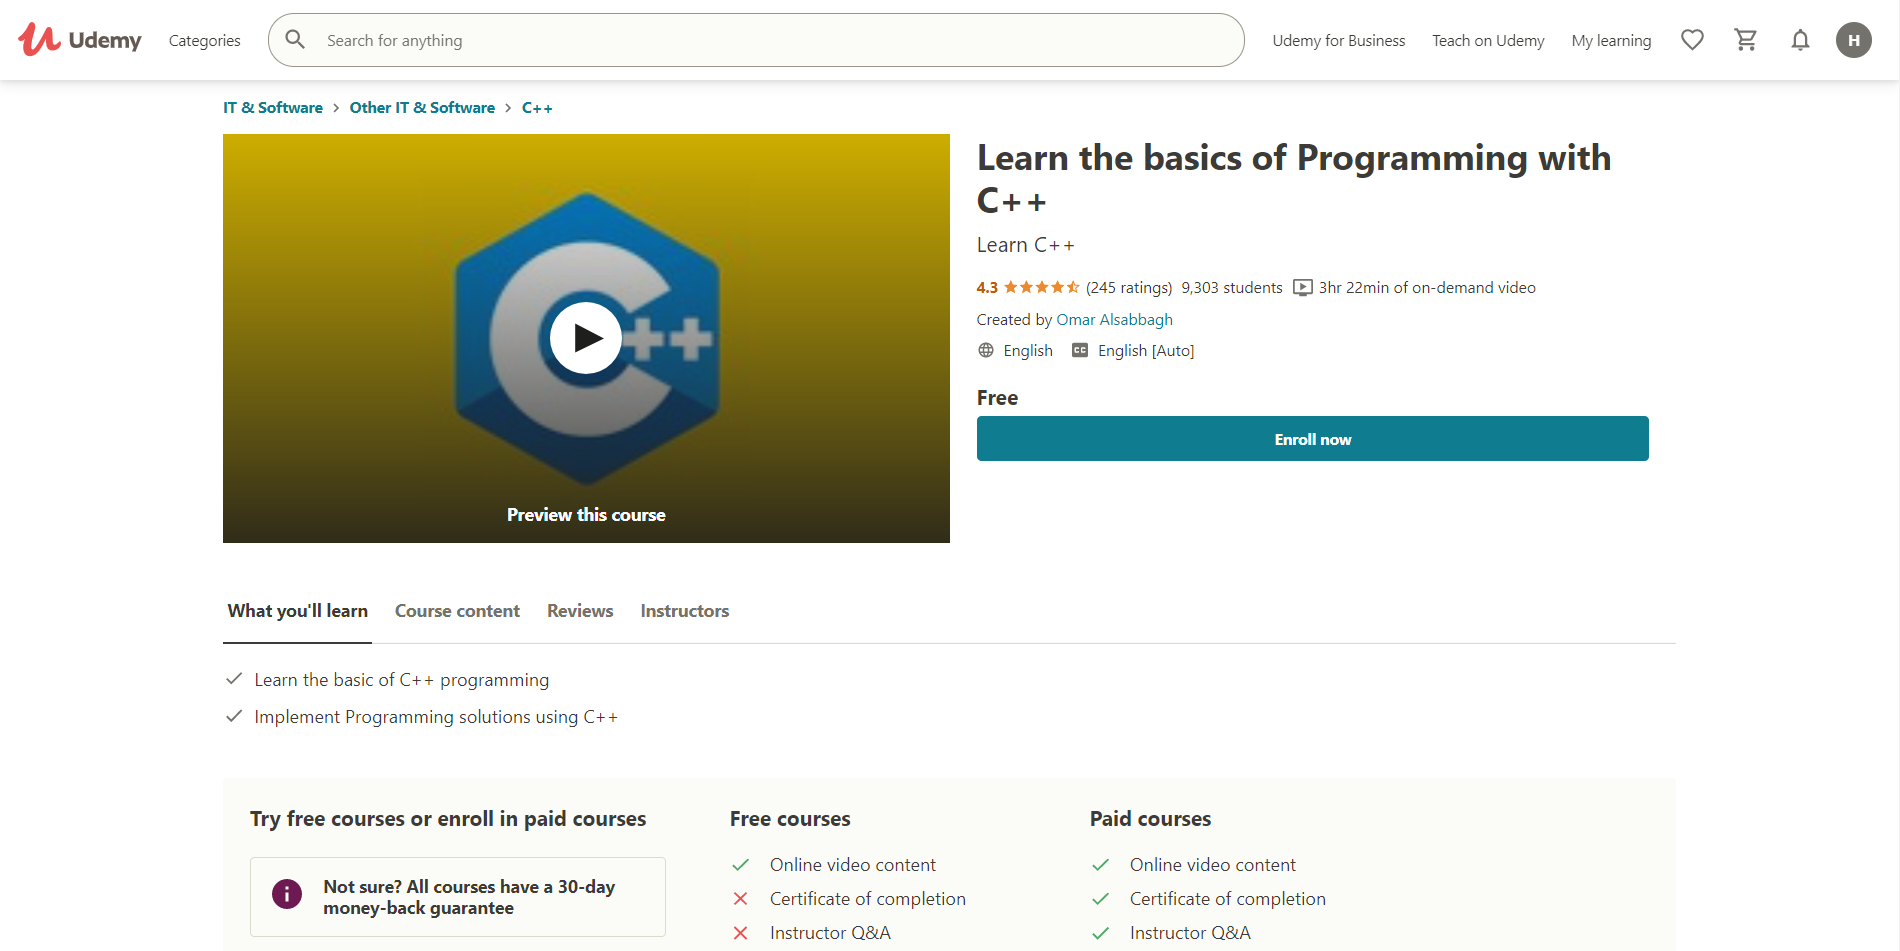Click Implement Programming solutions using C++

[x=436, y=717]
